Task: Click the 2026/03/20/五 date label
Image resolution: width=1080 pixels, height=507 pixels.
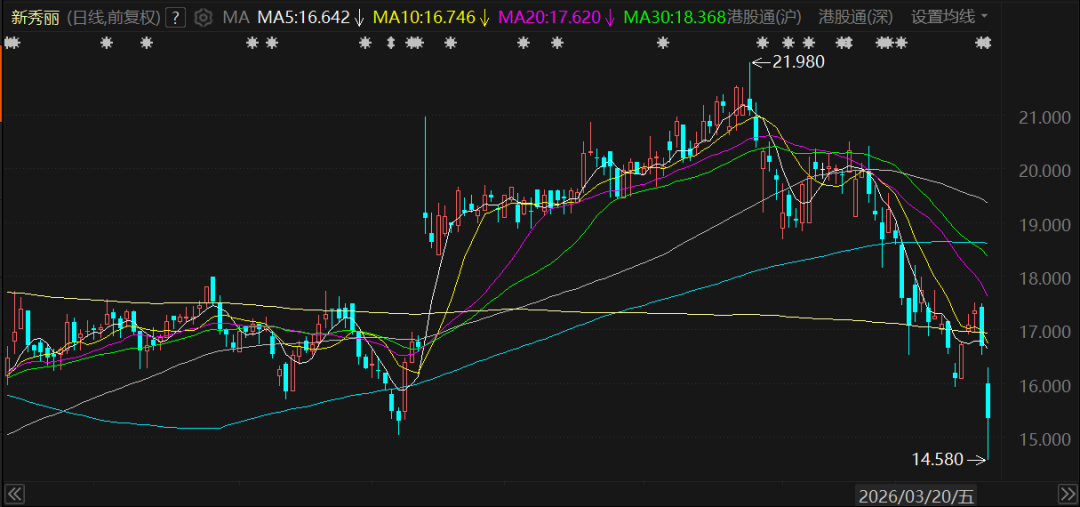Action: (x=917, y=495)
